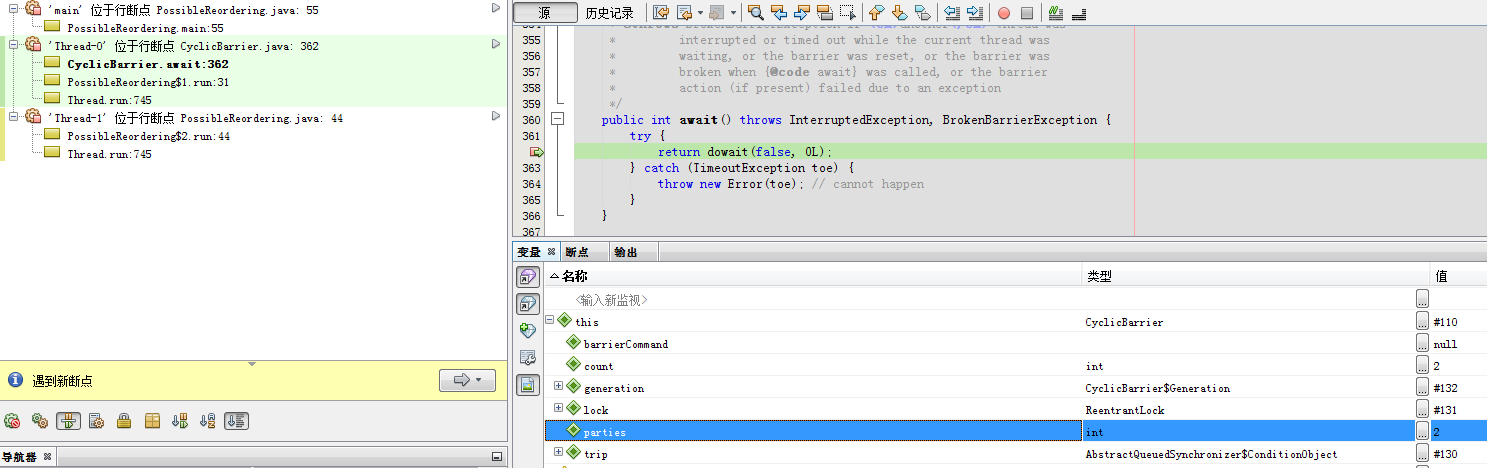
Task: Expand the 'generation' variable node
Action: click(559, 387)
